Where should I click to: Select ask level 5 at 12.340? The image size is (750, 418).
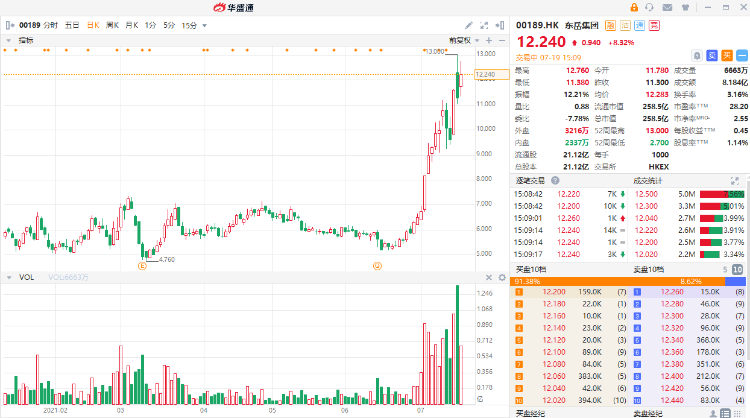click(688, 340)
